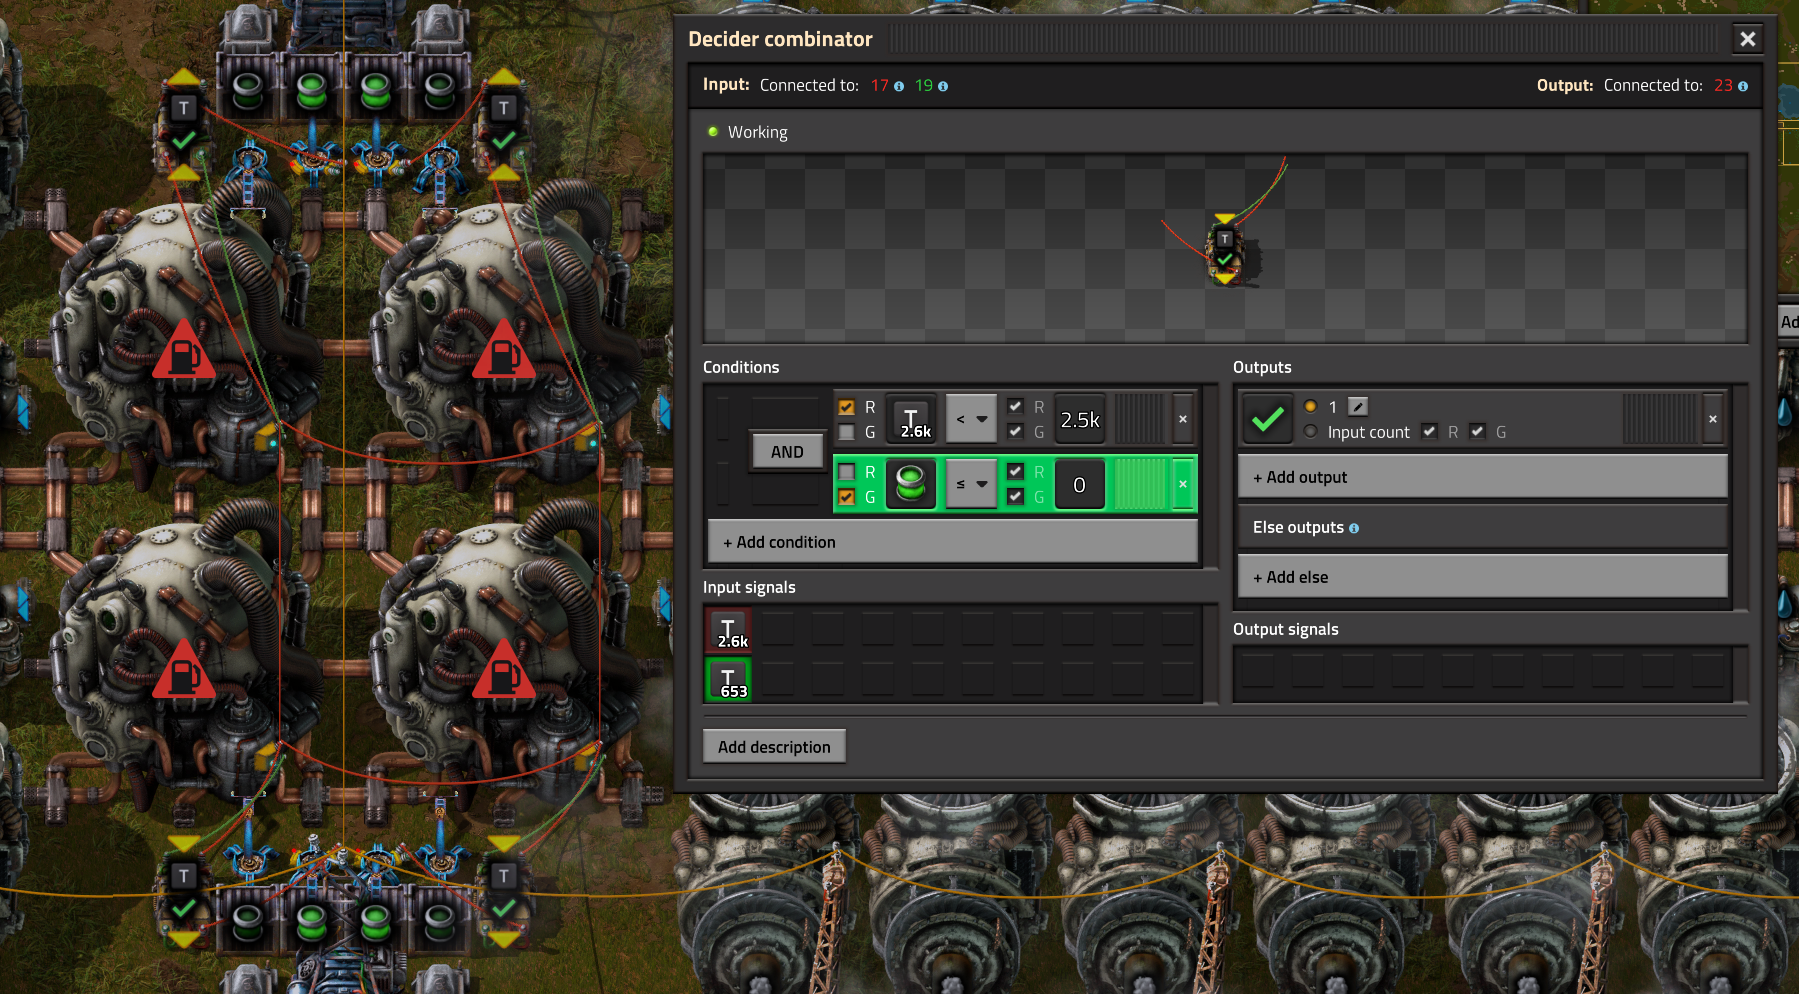The width and height of the screenshot is (1799, 994).
Task: Show the Else outputs info tooltip icon
Action: [x=1354, y=528]
